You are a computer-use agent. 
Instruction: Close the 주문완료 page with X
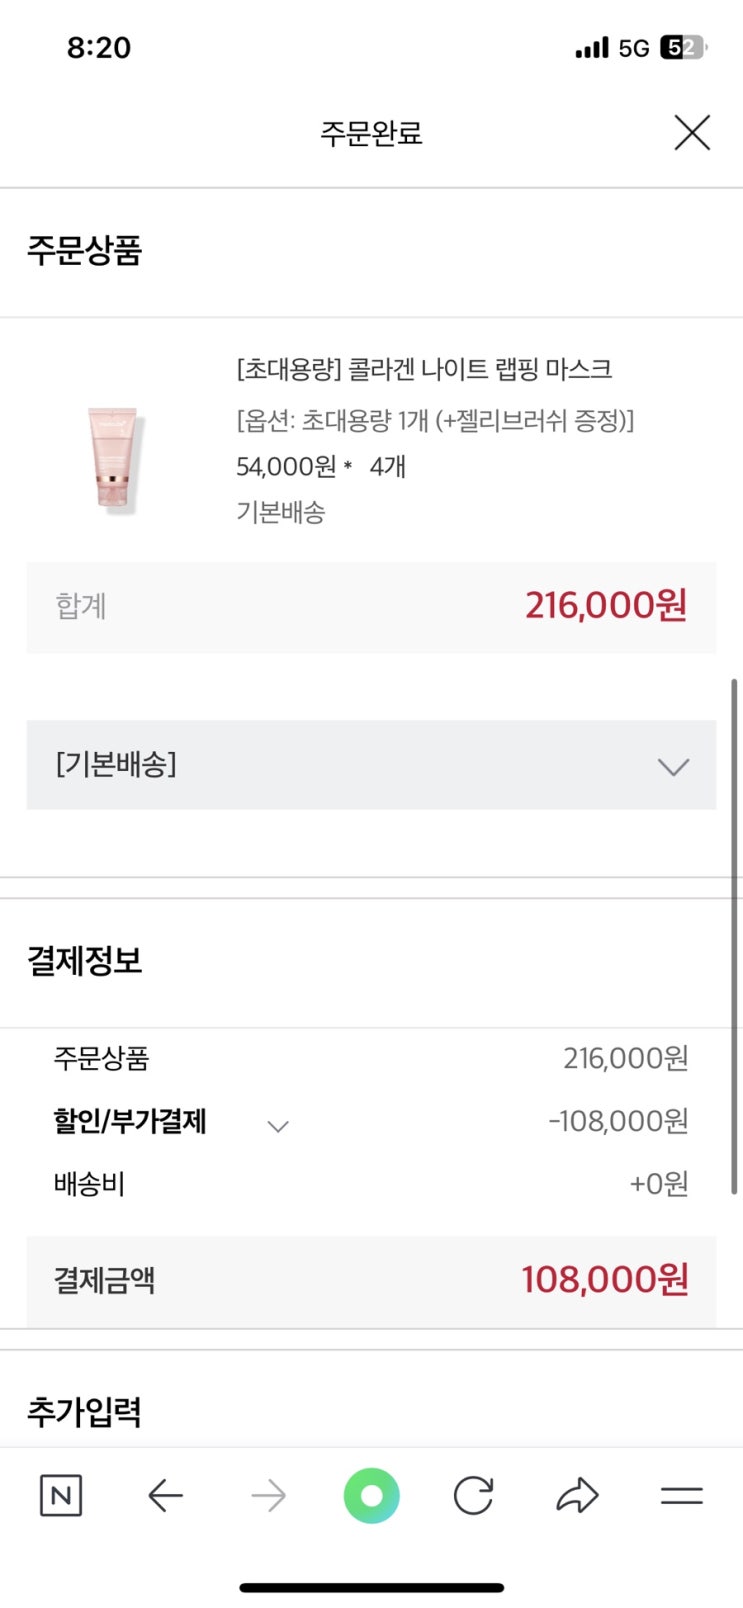(x=691, y=132)
